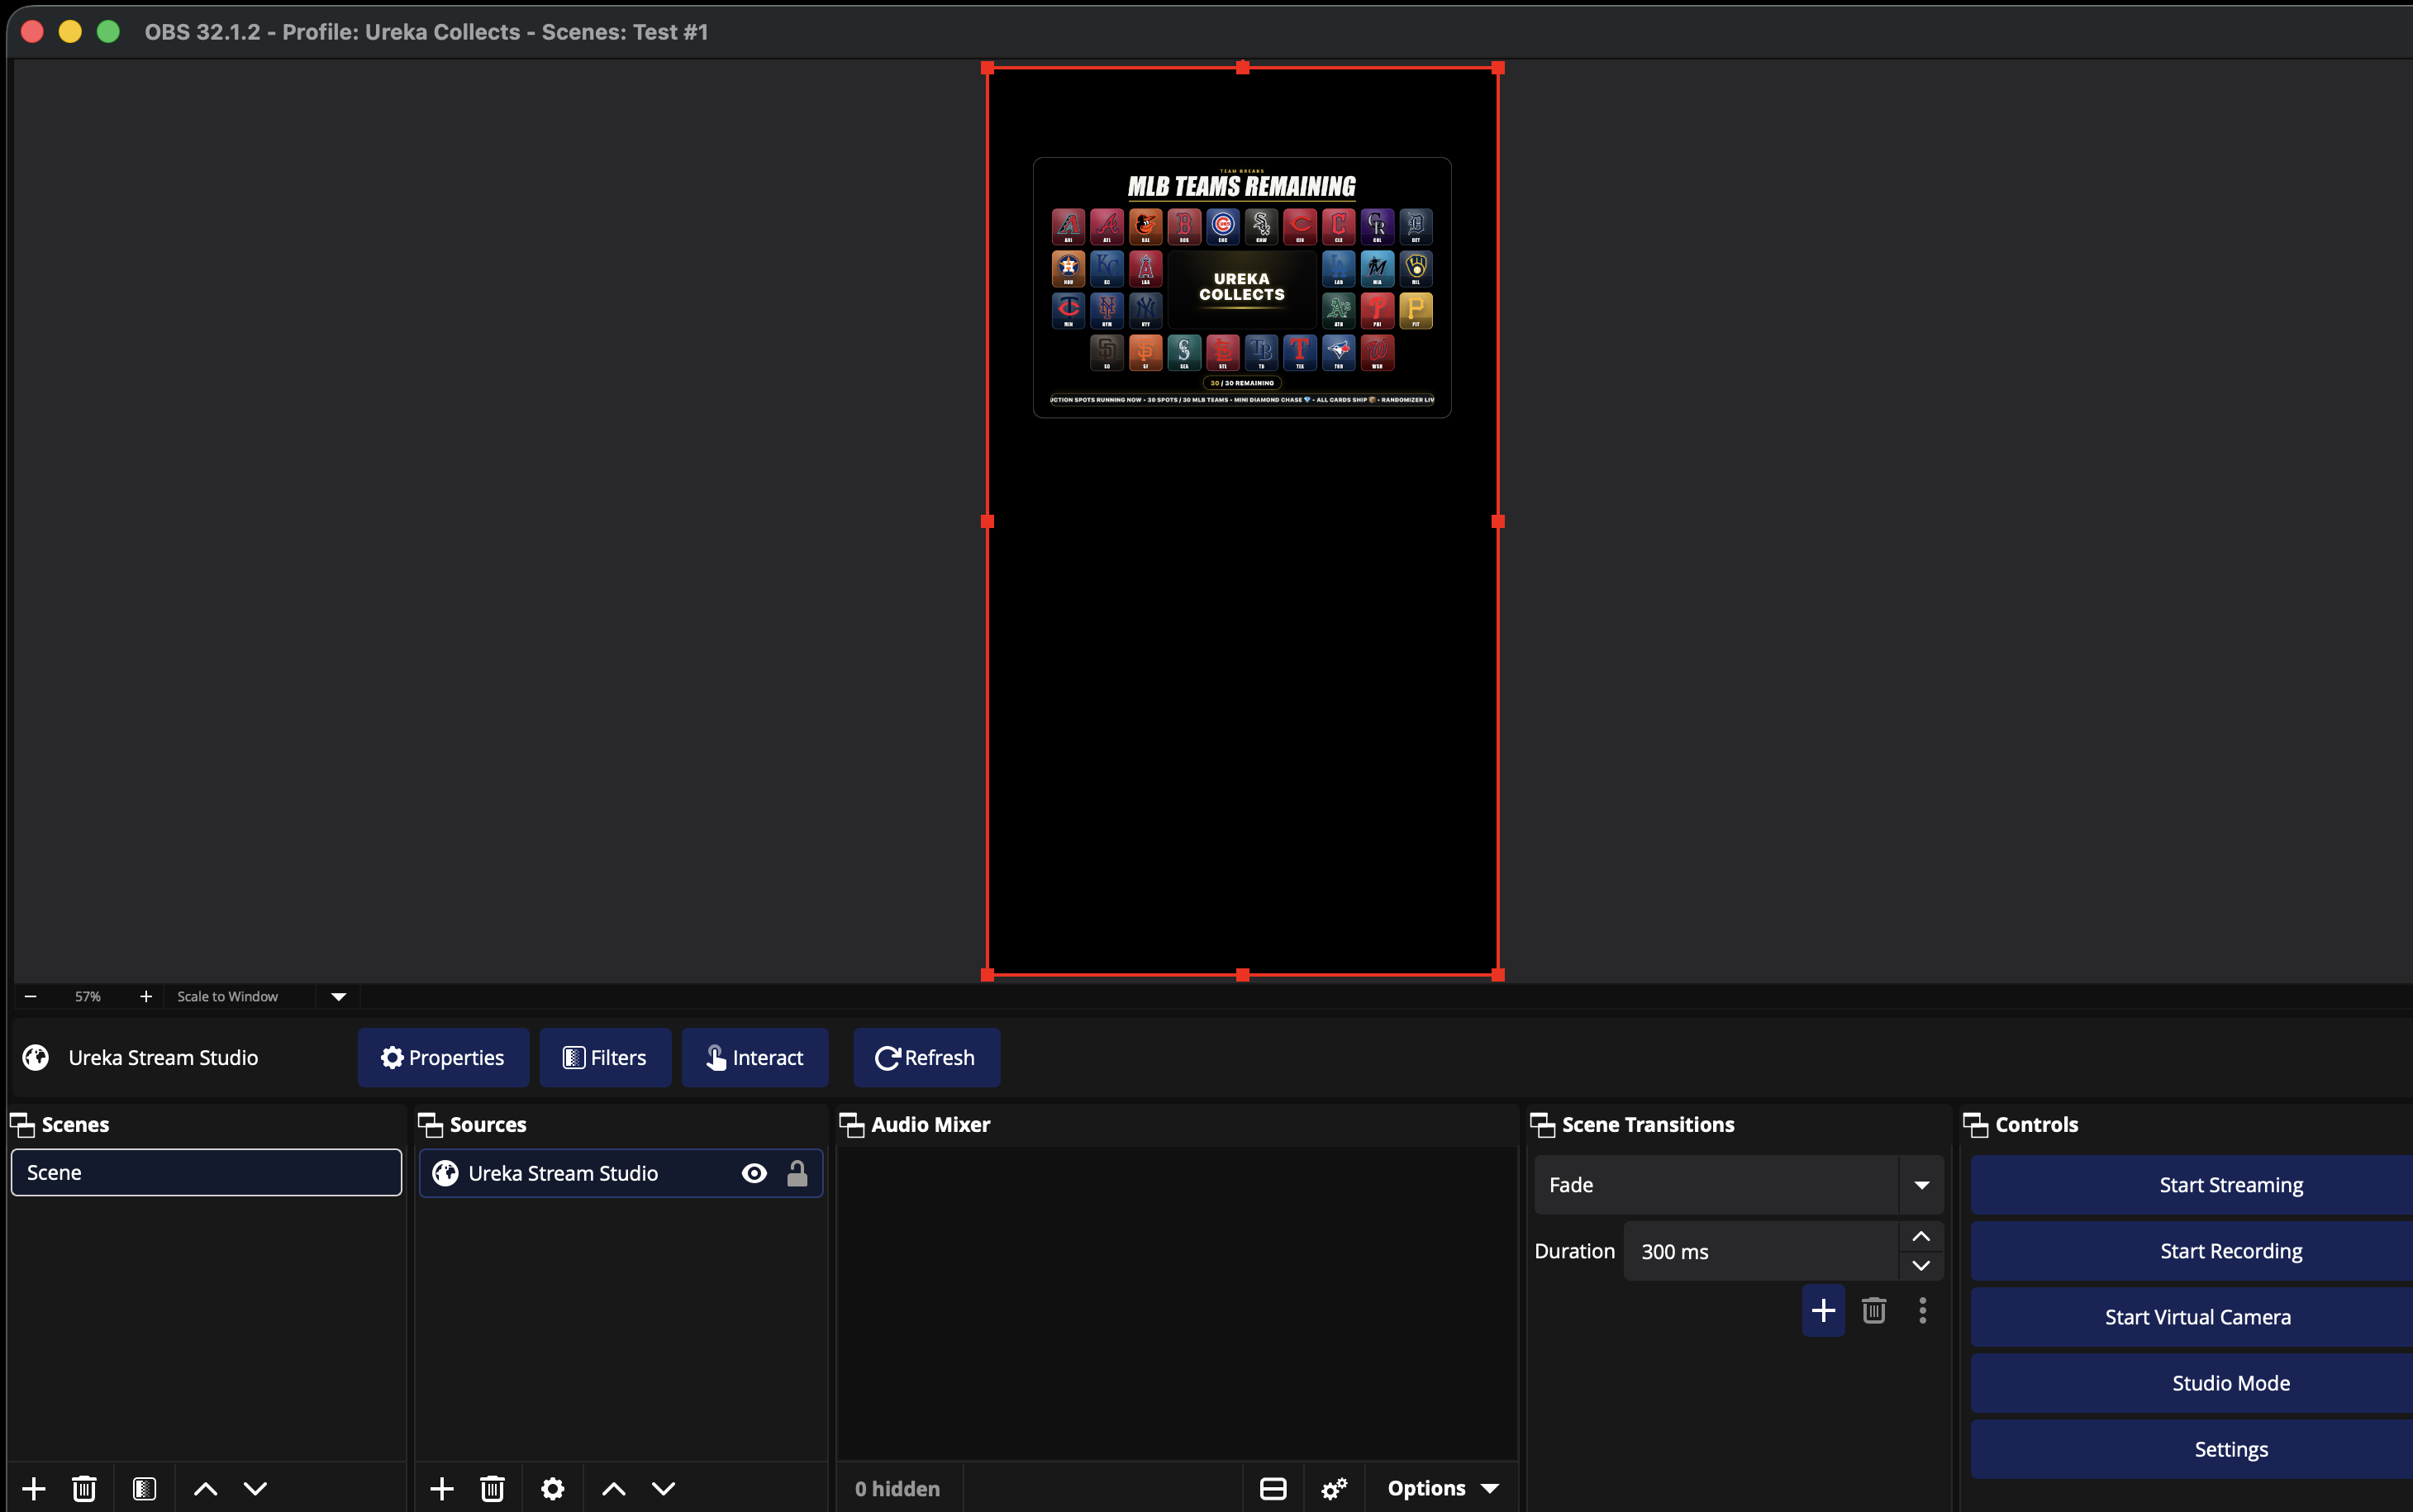The width and height of the screenshot is (2413, 1512).
Task: Move scene up with arrow
Action: (205, 1488)
